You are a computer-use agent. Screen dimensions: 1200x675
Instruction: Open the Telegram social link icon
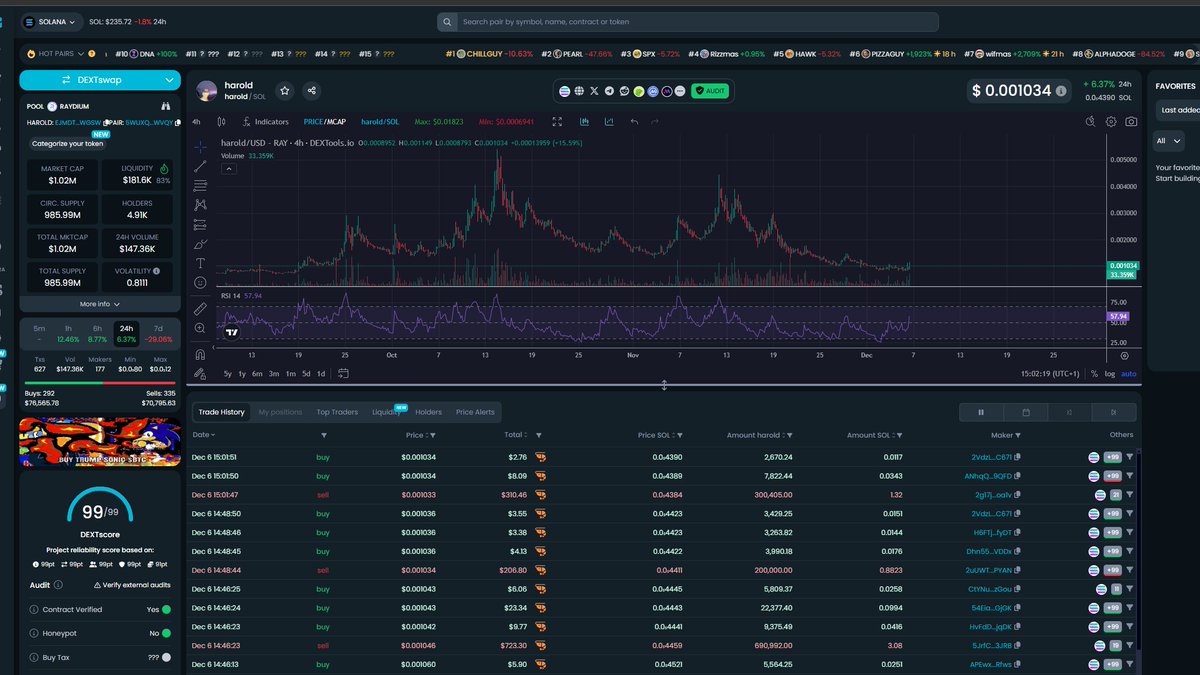pos(610,91)
